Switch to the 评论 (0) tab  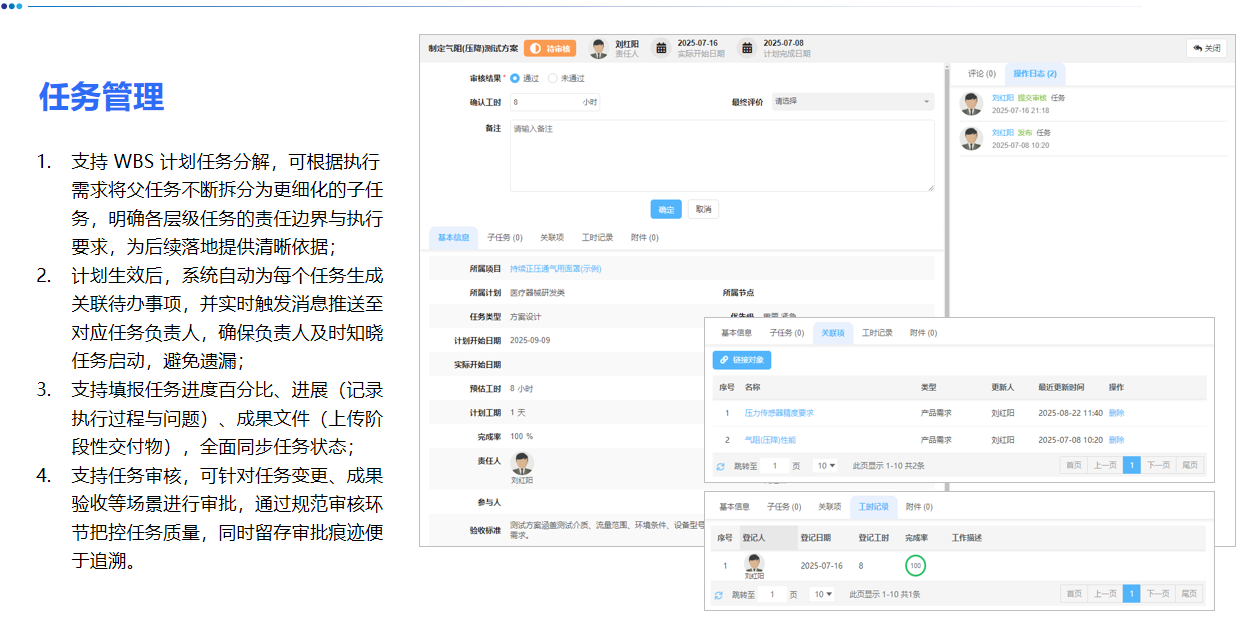pos(981,74)
